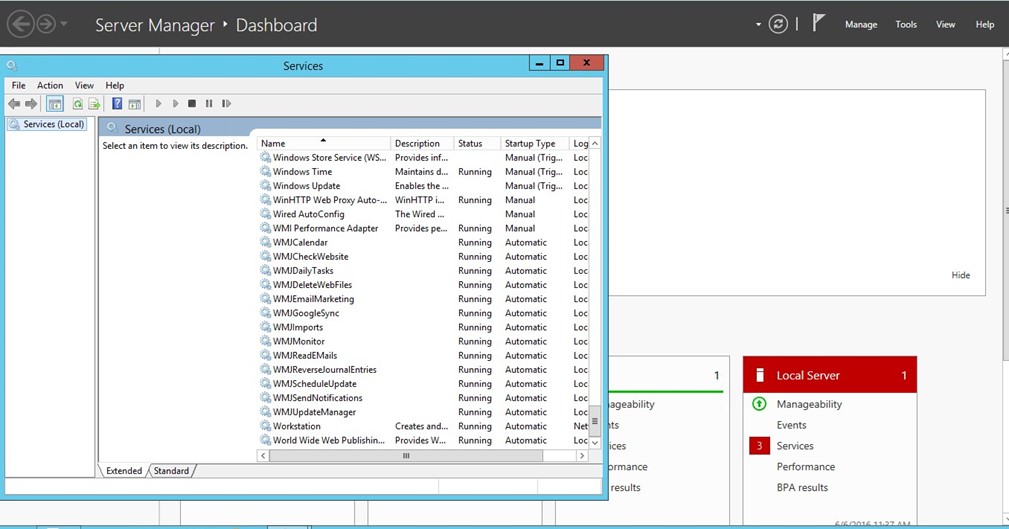This screenshot has height=529, width=1009.
Task: Open BPA results under Local Server
Action: (x=802, y=487)
